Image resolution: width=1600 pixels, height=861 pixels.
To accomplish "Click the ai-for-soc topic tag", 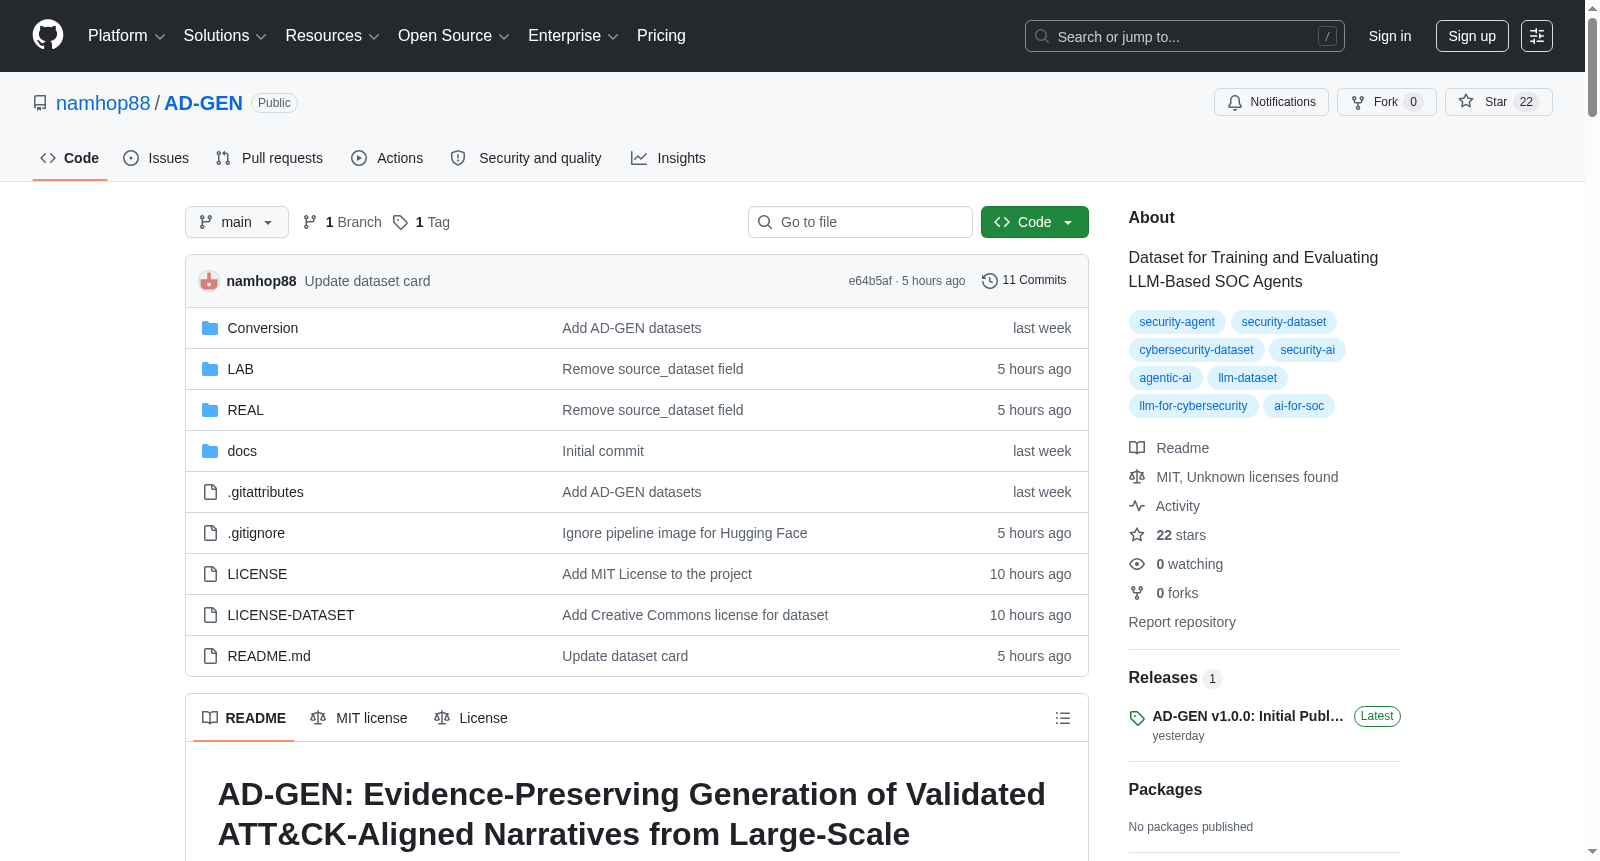I will click(1299, 406).
